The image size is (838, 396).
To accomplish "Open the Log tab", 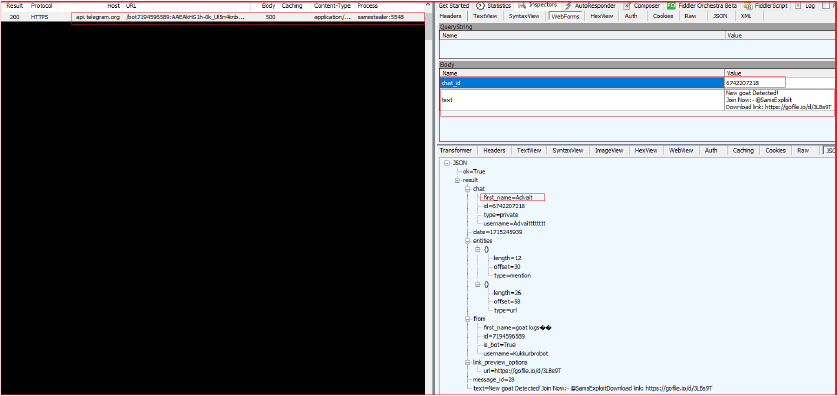I will (805, 5).
